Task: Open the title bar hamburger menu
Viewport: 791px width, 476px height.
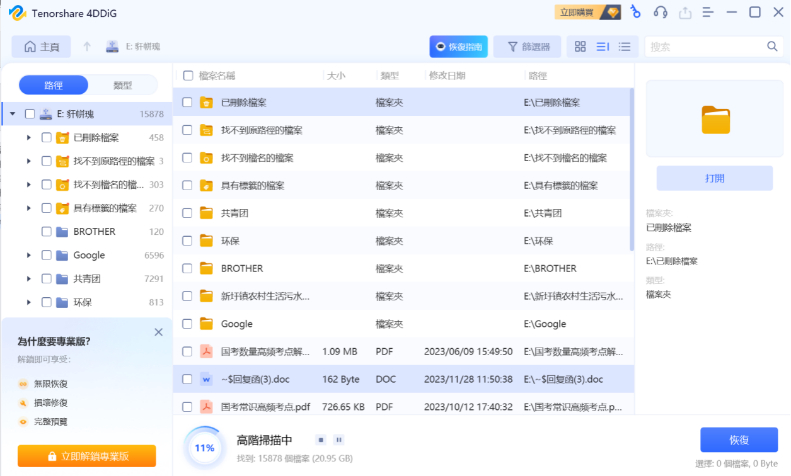Action: pyautogui.click(x=709, y=12)
